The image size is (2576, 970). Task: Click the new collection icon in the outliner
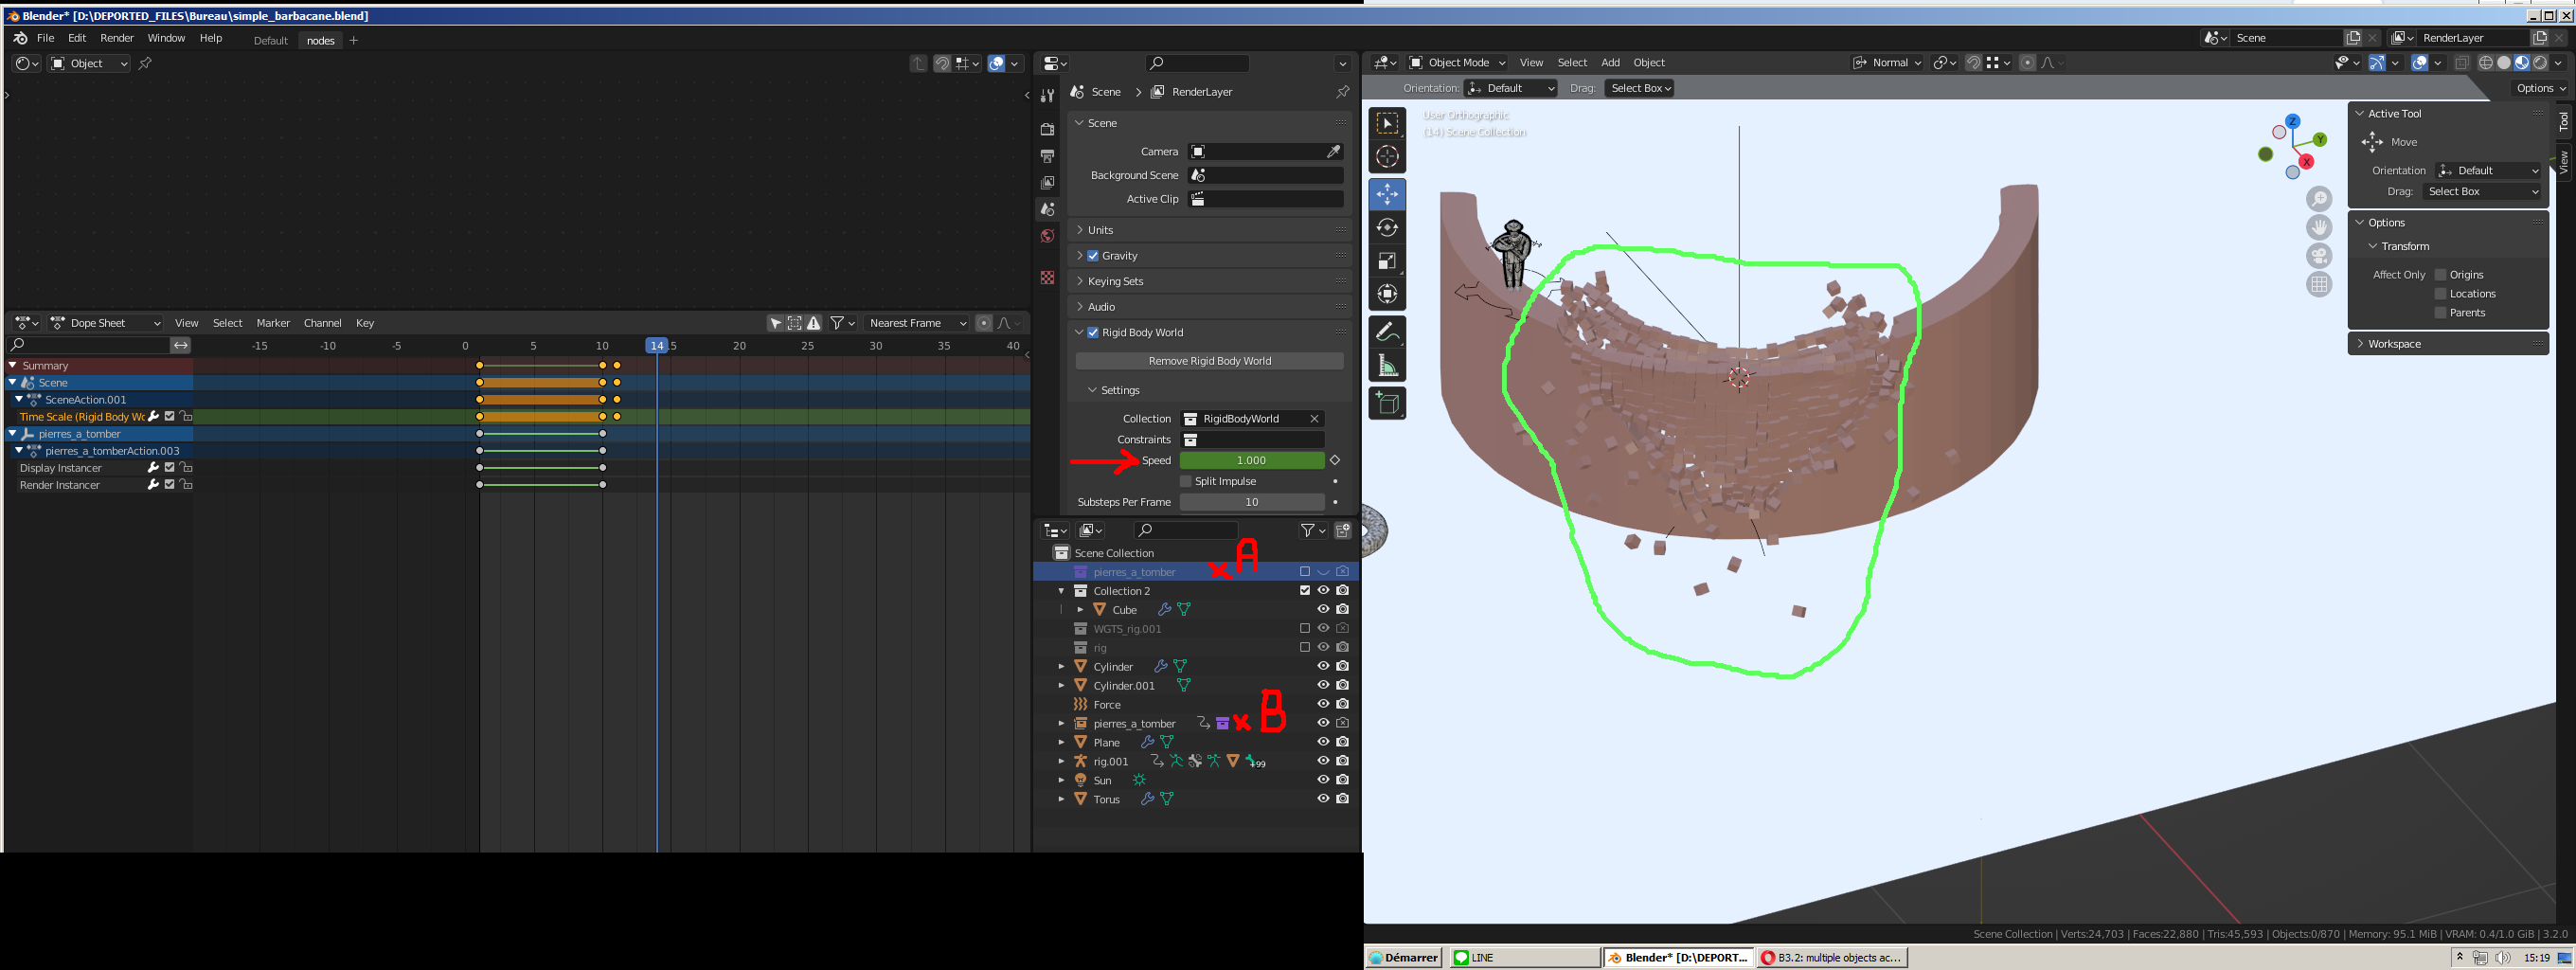[1343, 531]
